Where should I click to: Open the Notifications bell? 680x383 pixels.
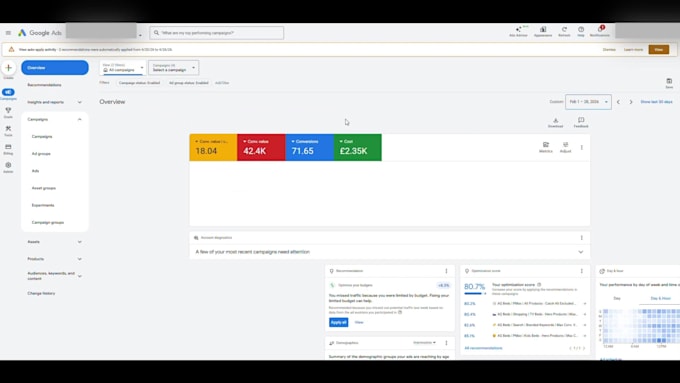[x=600, y=29]
